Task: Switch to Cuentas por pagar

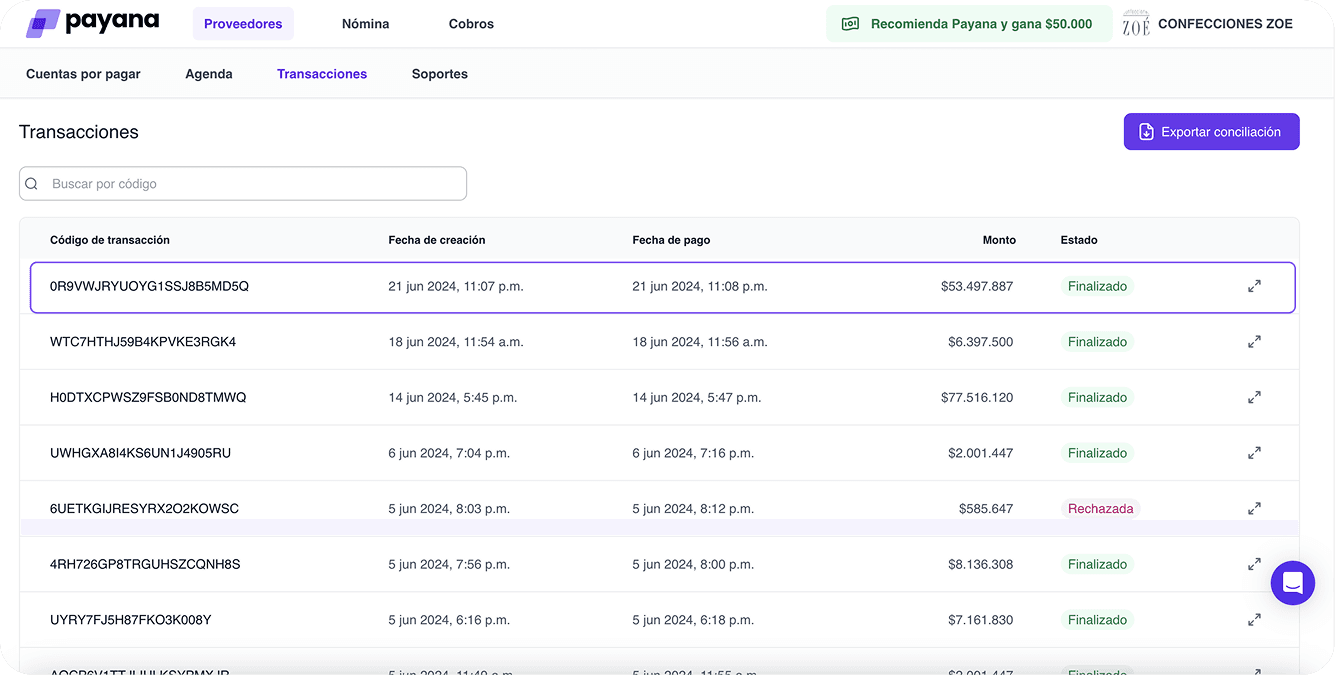Action: point(83,73)
